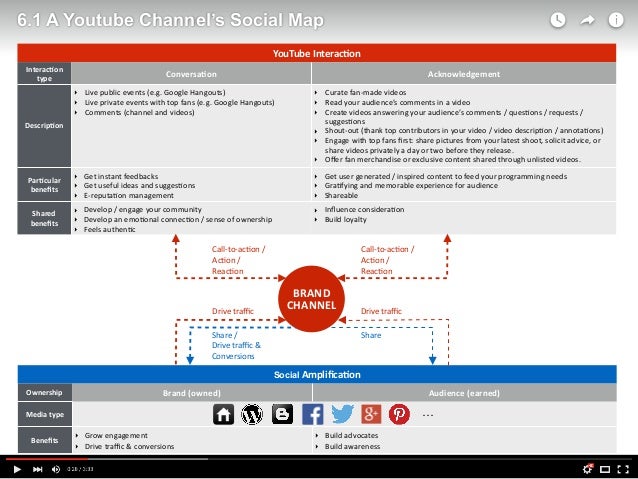This screenshot has width=638, height=479.
Task: Click the Particular benefits row label
Action: [44, 185]
